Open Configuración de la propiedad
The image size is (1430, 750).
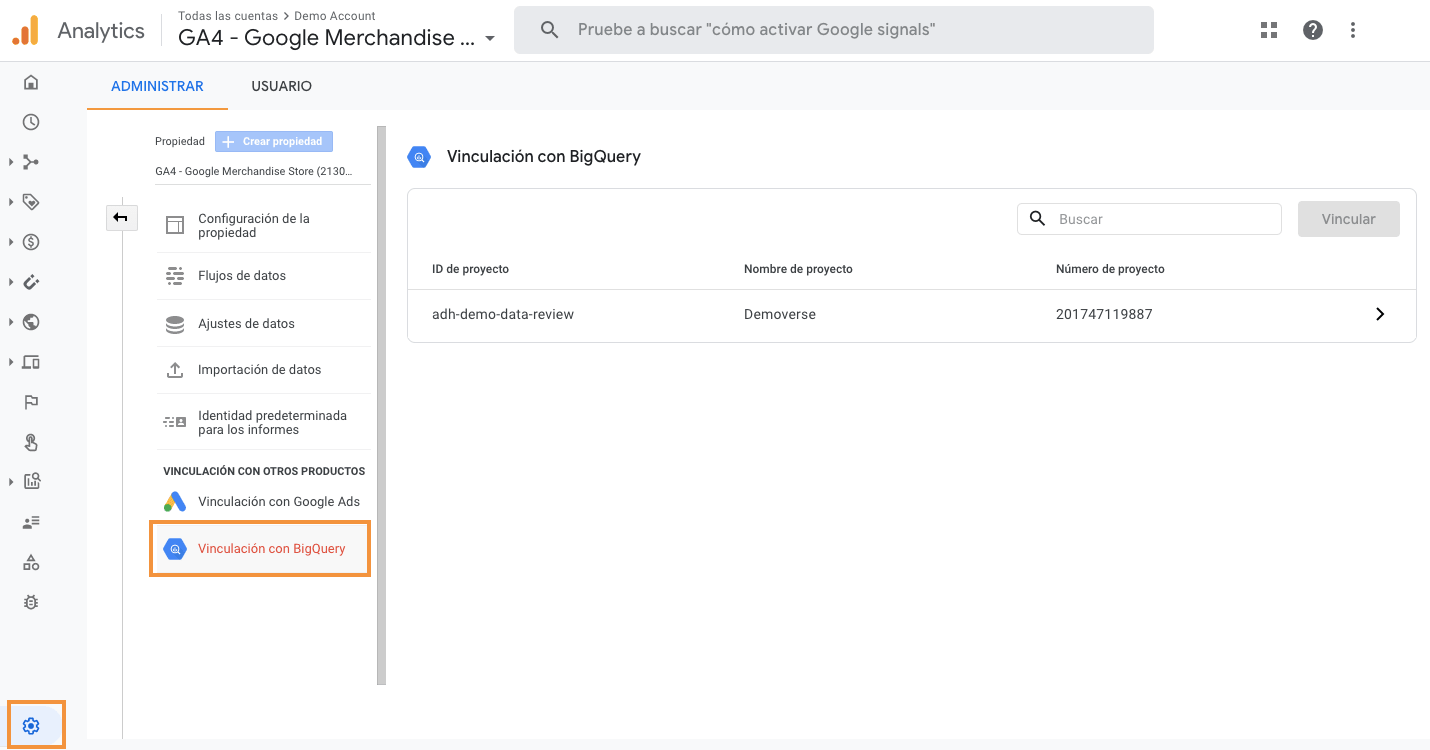(263, 225)
